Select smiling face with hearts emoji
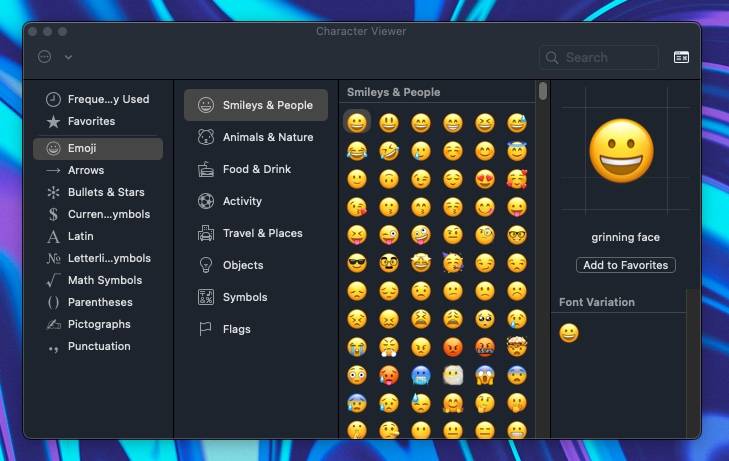Image resolution: width=729 pixels, height=461 pixels. point(517,179)
